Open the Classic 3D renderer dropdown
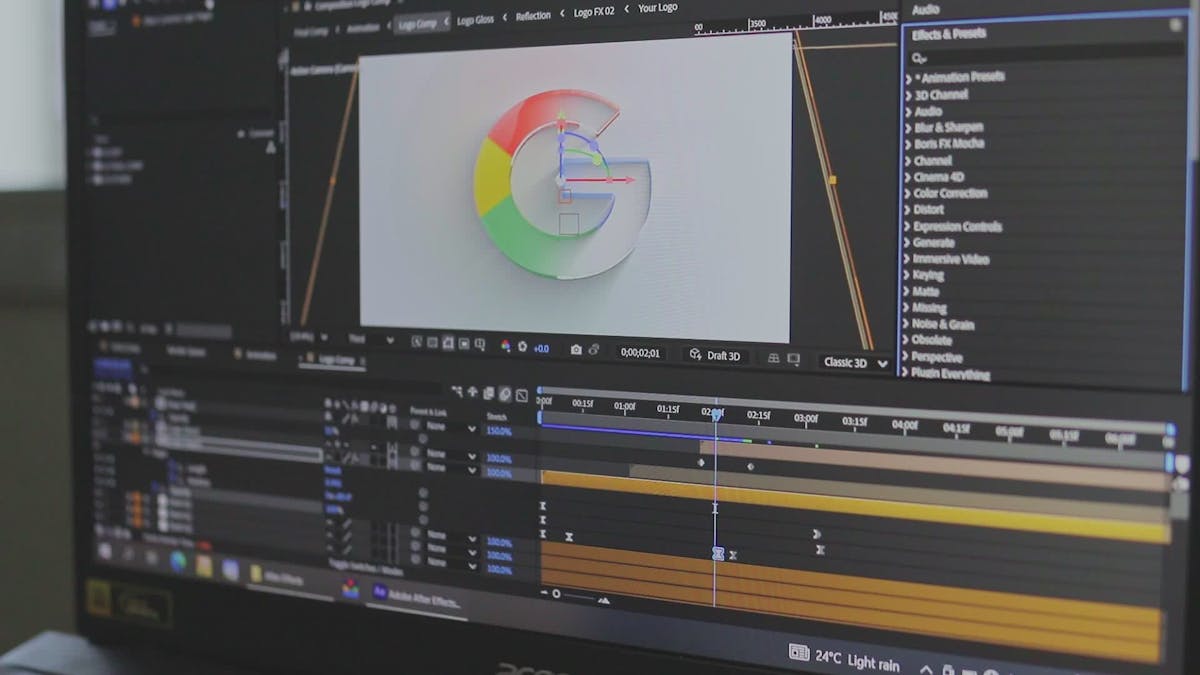Viewport: 1200px width, 675px height. pyautogui.click(x=855, y=362)
